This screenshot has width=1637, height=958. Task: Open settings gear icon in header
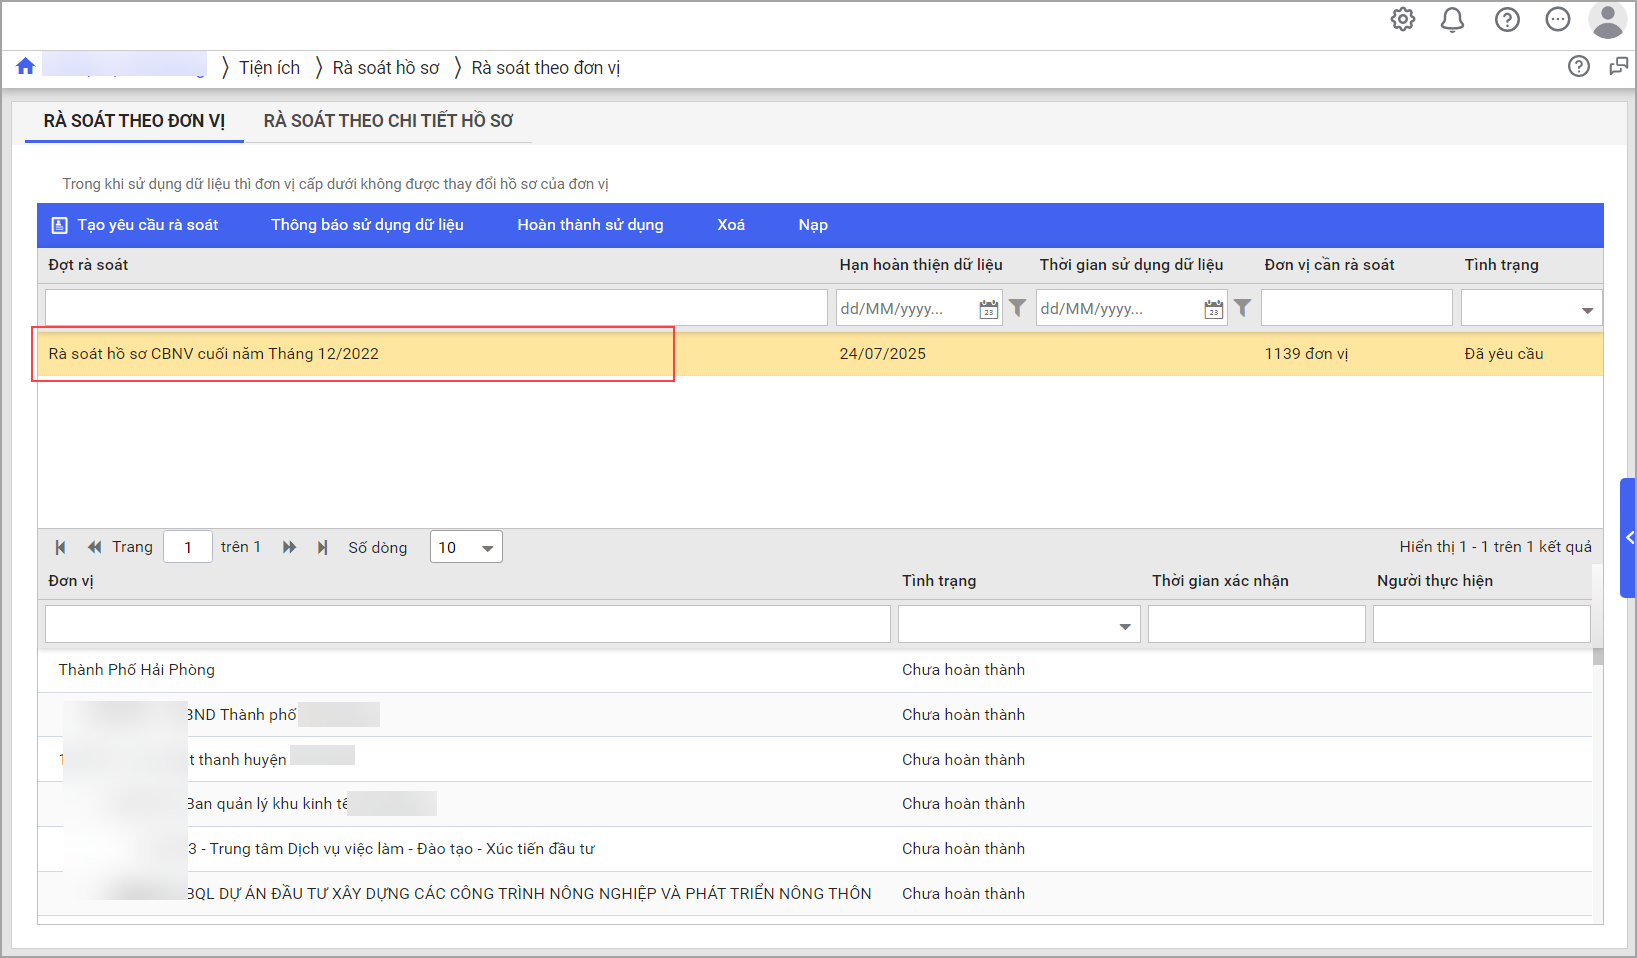point(1403,19)
